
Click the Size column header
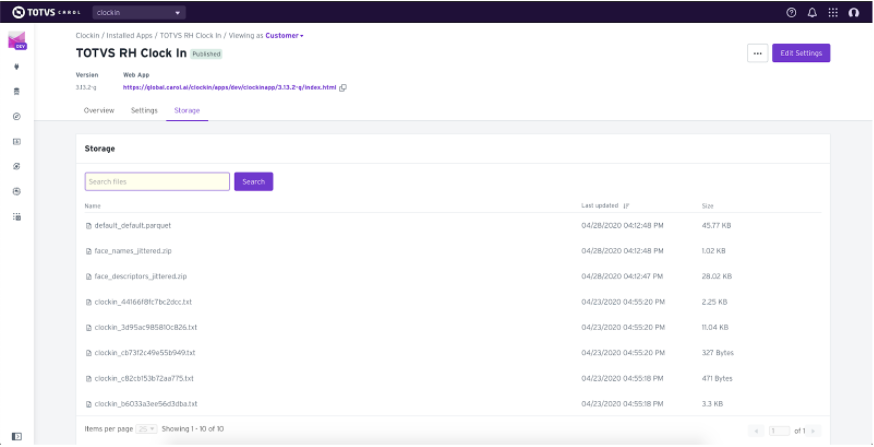pyautogui.click(x=707, y=206)
